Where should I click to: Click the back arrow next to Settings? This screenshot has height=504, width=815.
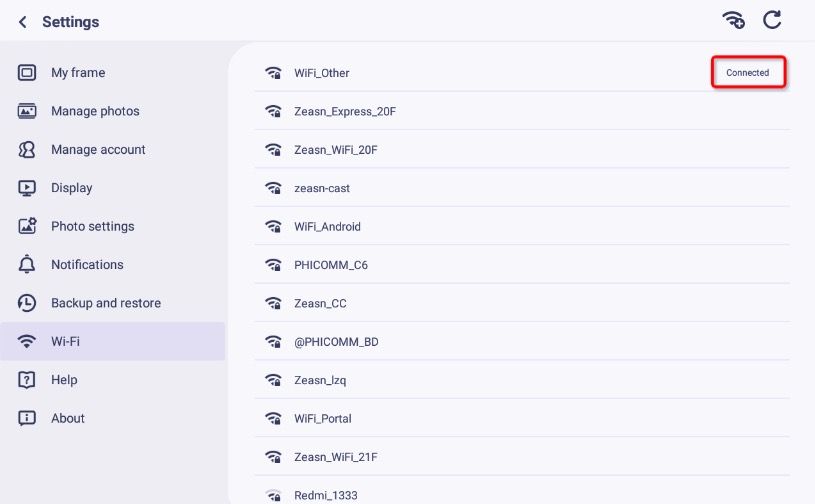22,22
